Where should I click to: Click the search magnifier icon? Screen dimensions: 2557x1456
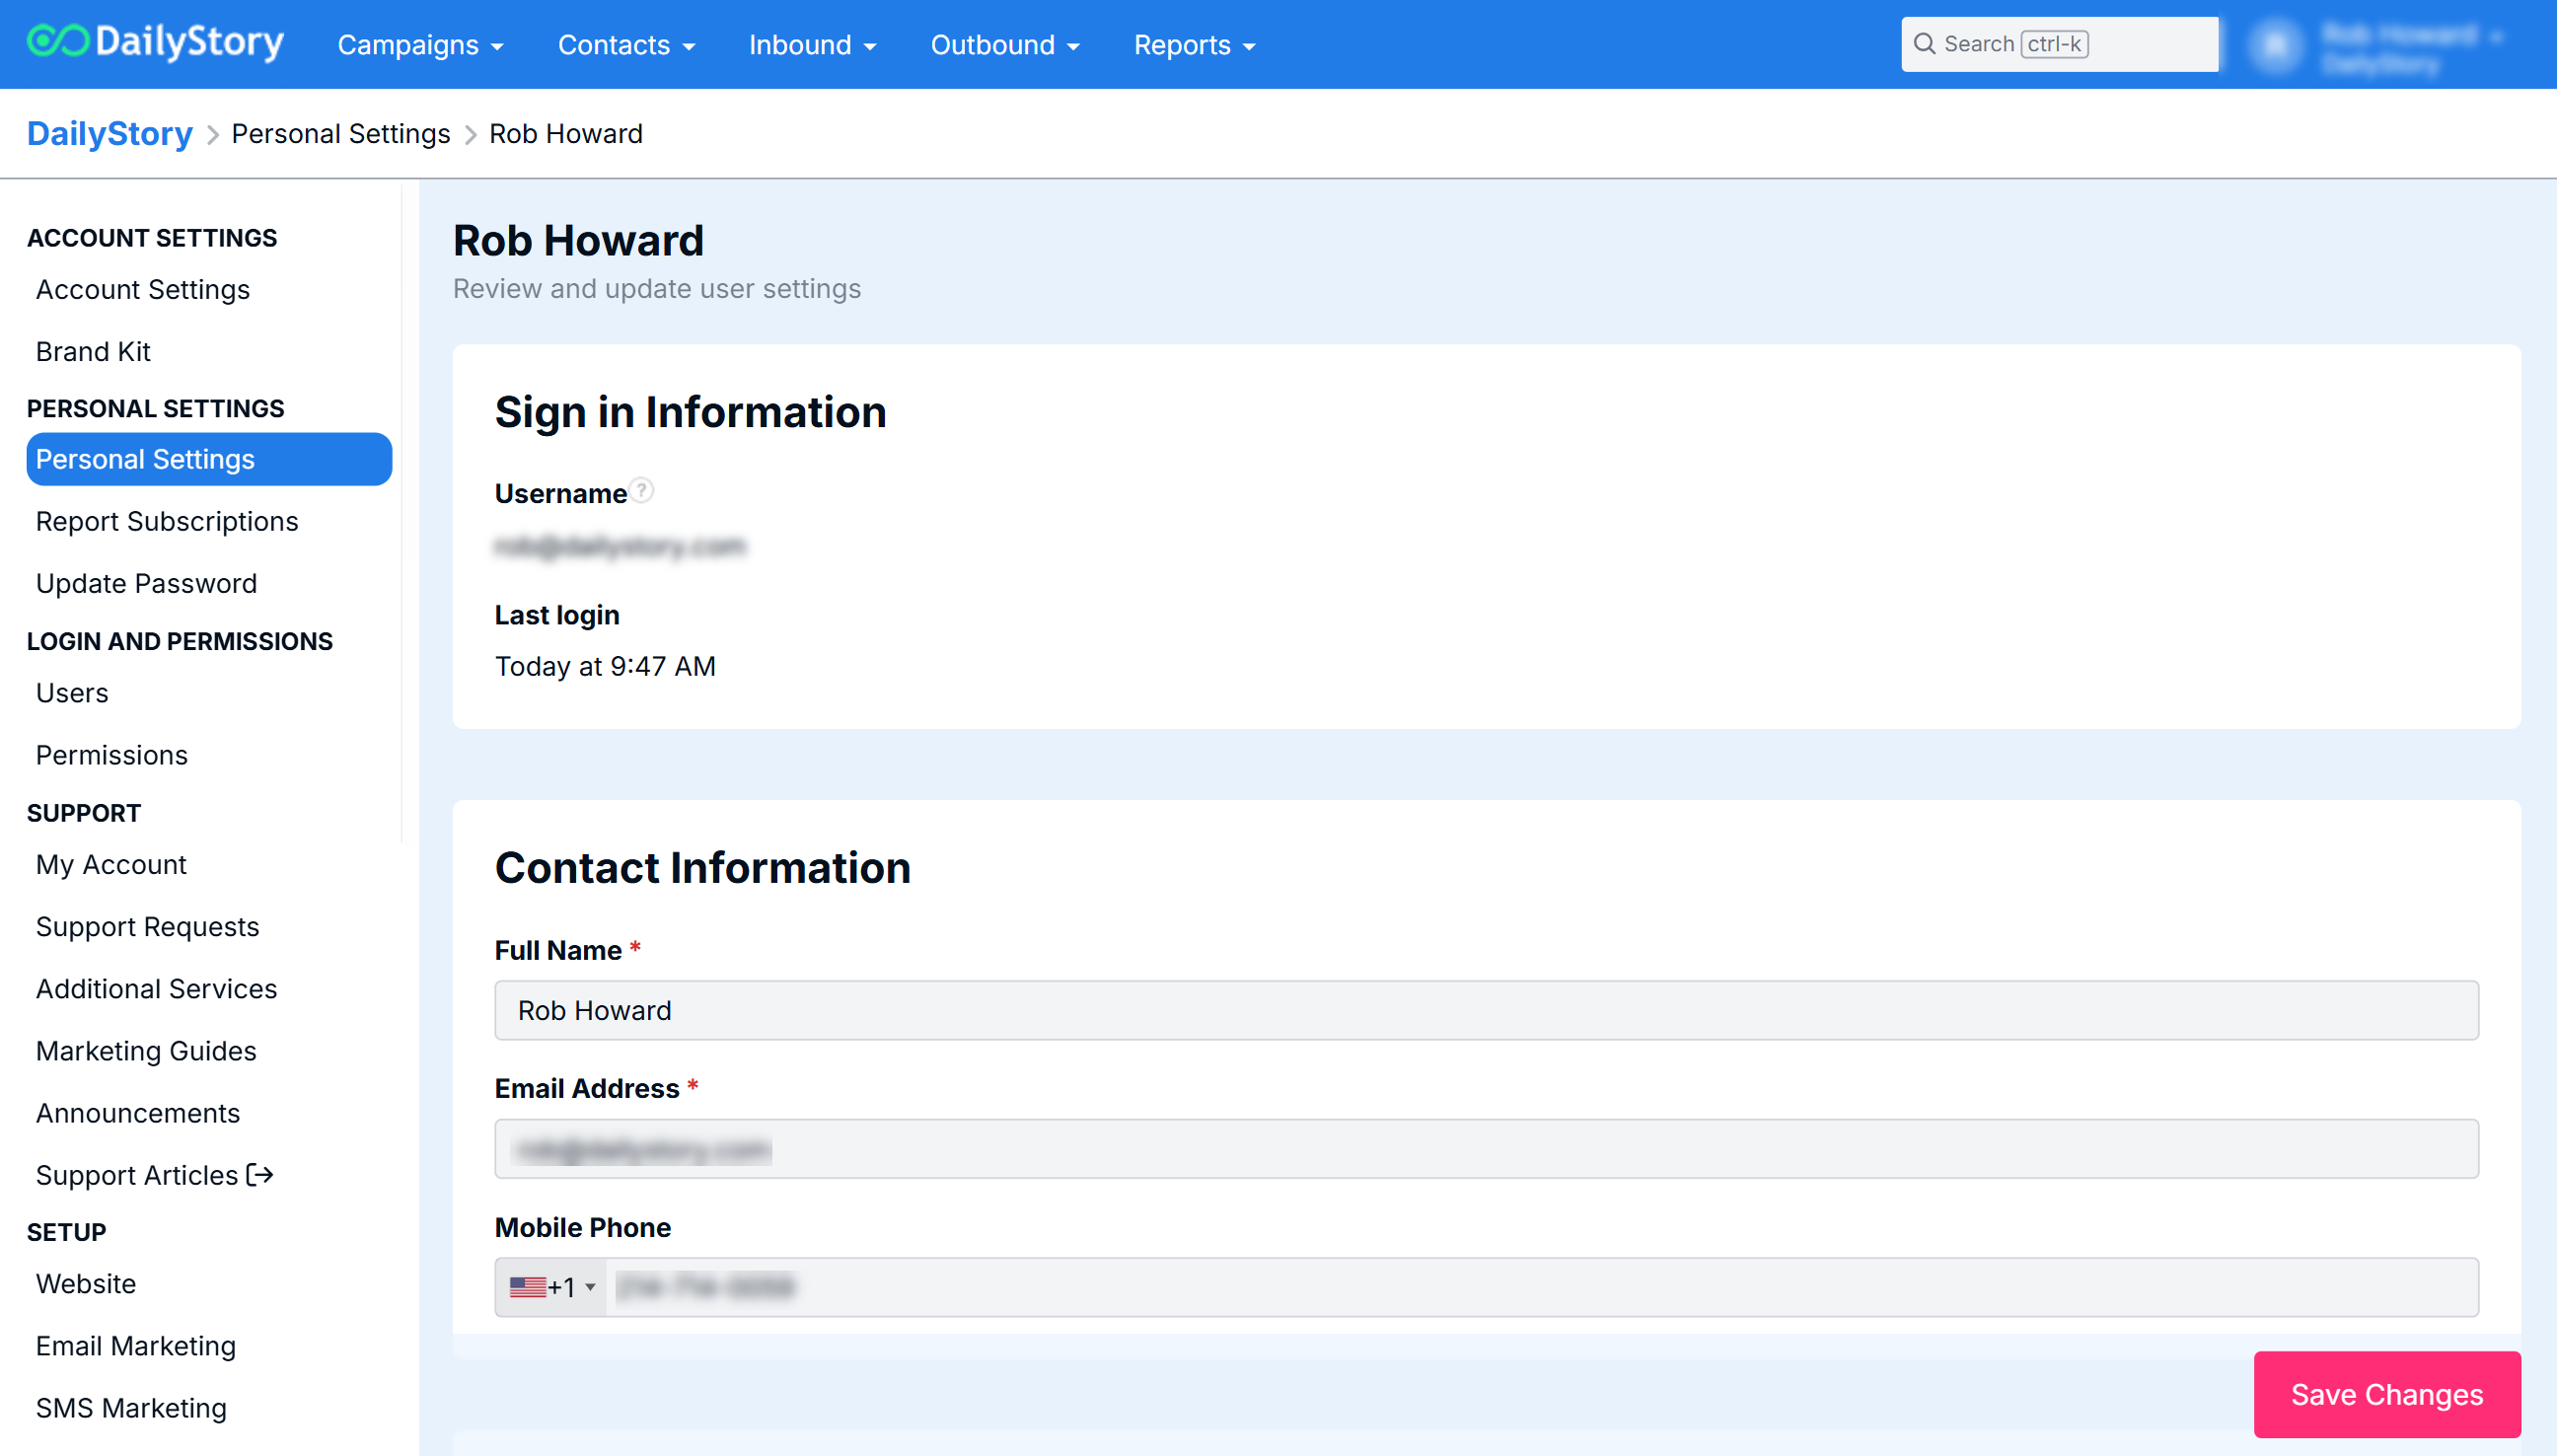point(1924,44)
